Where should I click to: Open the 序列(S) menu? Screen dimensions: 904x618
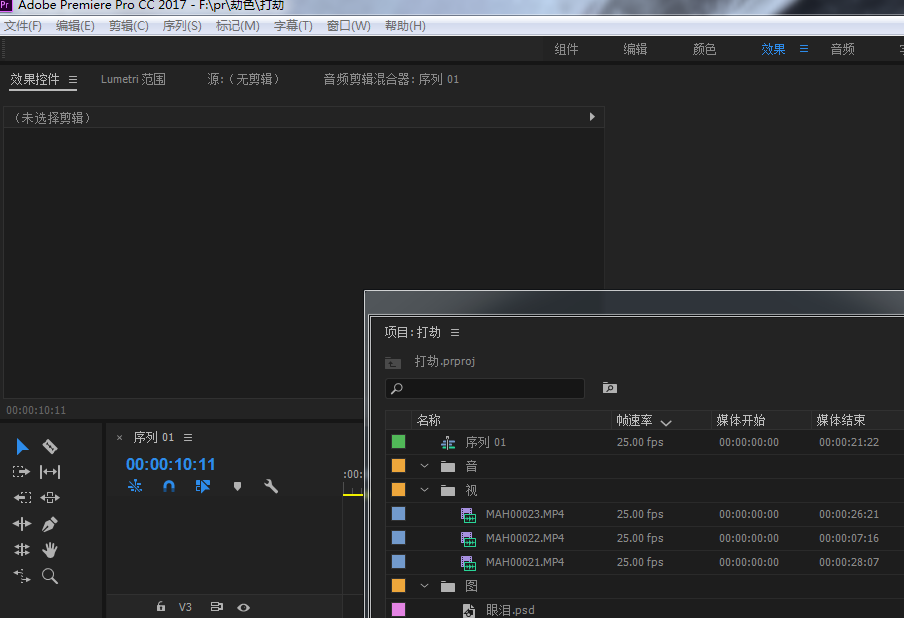[x=182, y=26]
